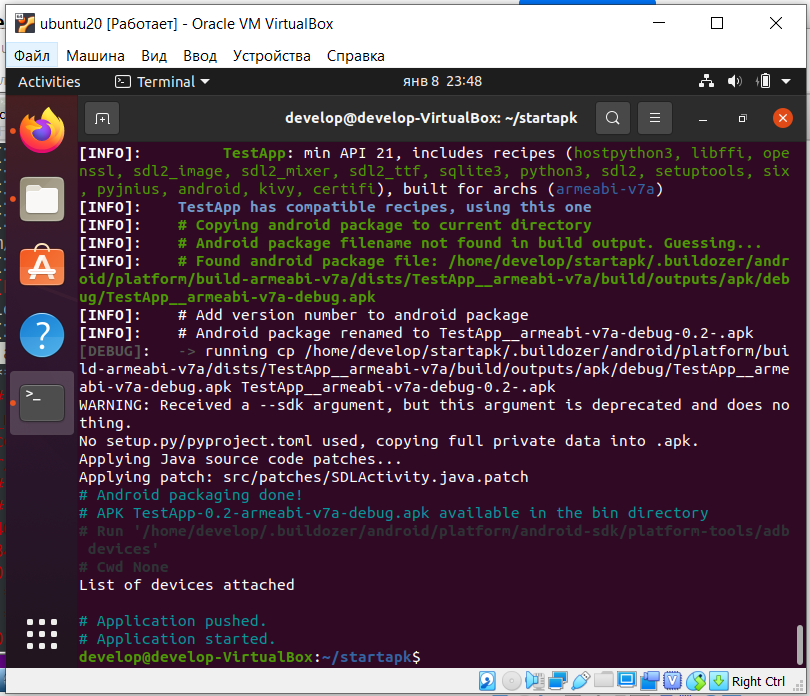Click the recording status icon
Image resolution: width=810 pixels, height=696 pixels.
tap(650, 681)
